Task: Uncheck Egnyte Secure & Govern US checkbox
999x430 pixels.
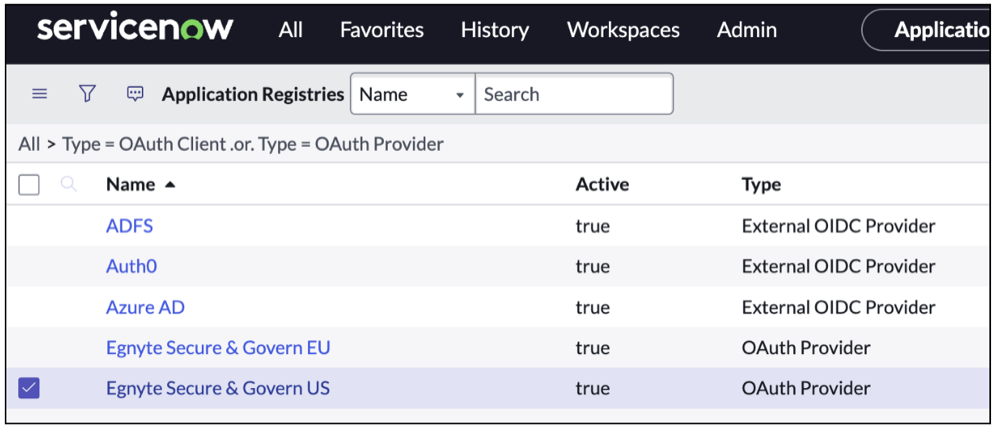Action: (29, 388)
